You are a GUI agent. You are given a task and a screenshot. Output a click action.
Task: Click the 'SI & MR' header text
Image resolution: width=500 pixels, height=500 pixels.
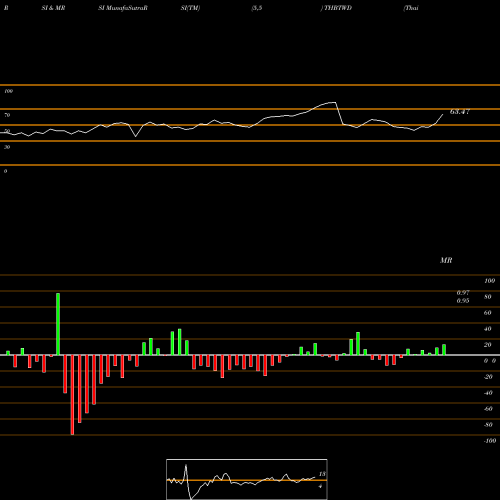pyautogui.click(x=53, y=8)
